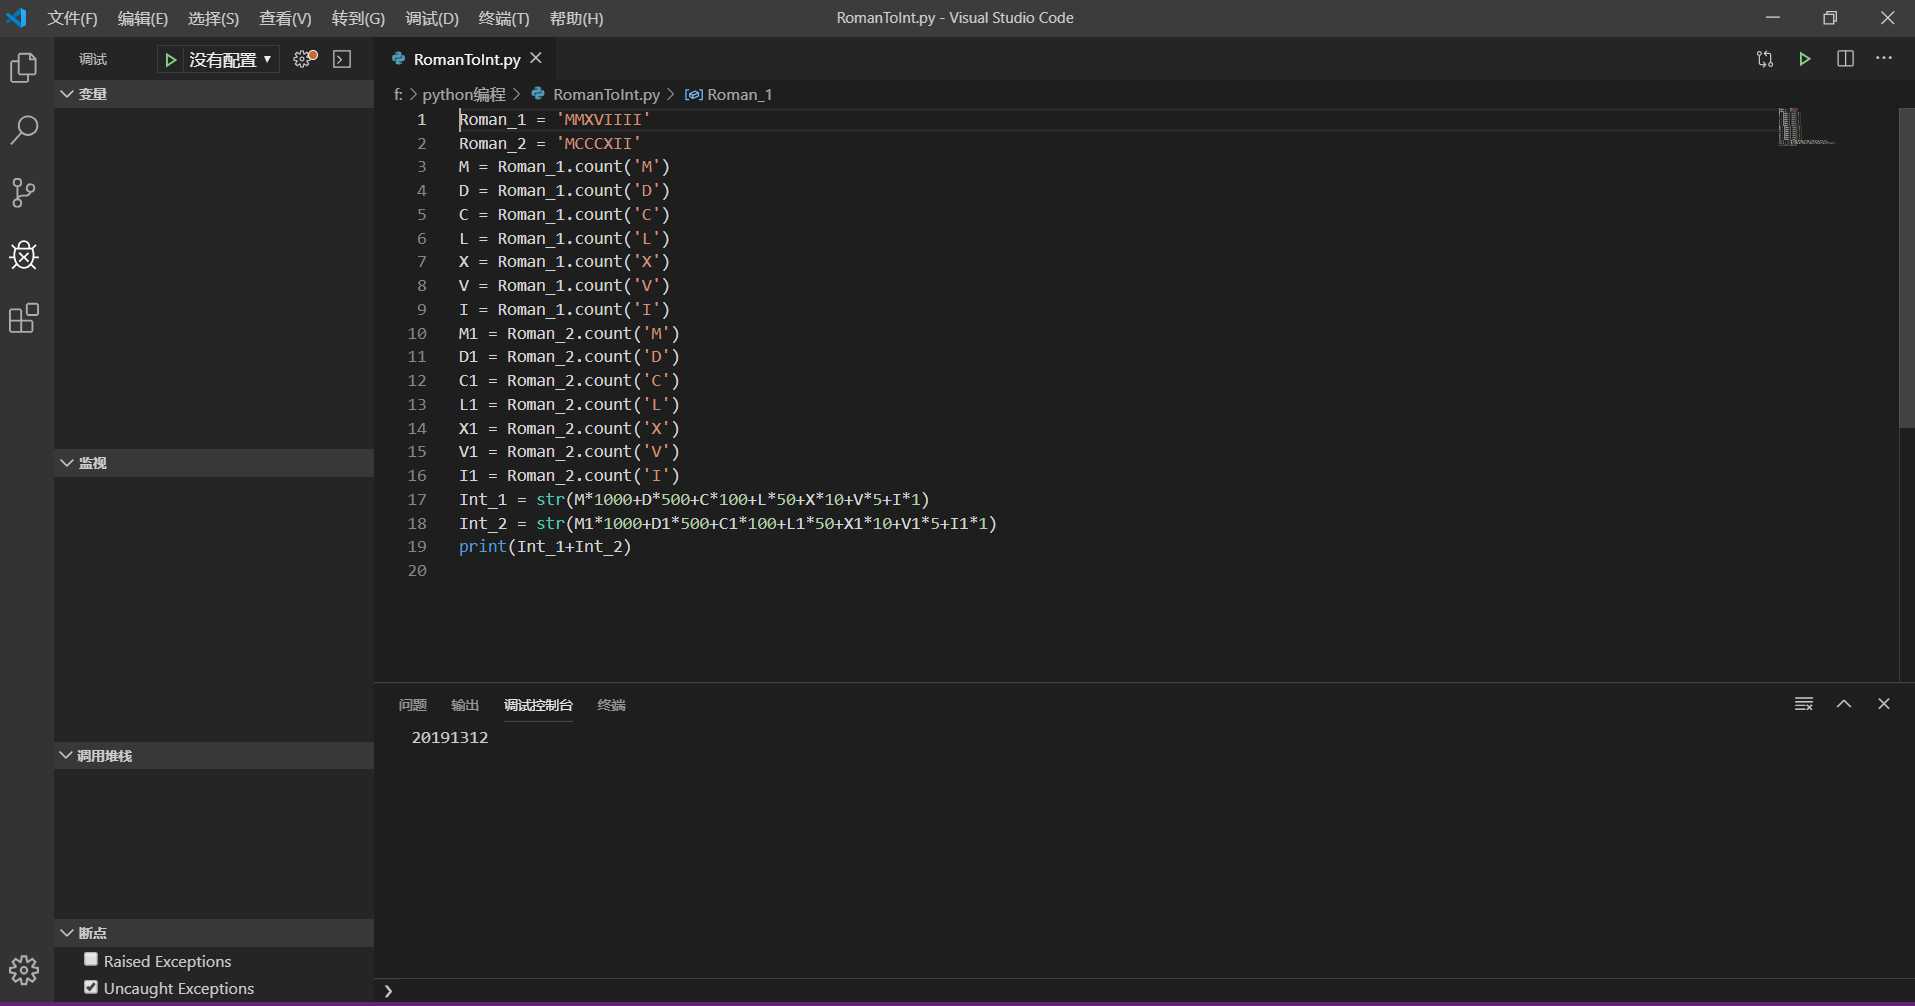The image size is (1915, 1006).
Task: Collapse the 调用堆栈 section
Action: coord(214,756)
